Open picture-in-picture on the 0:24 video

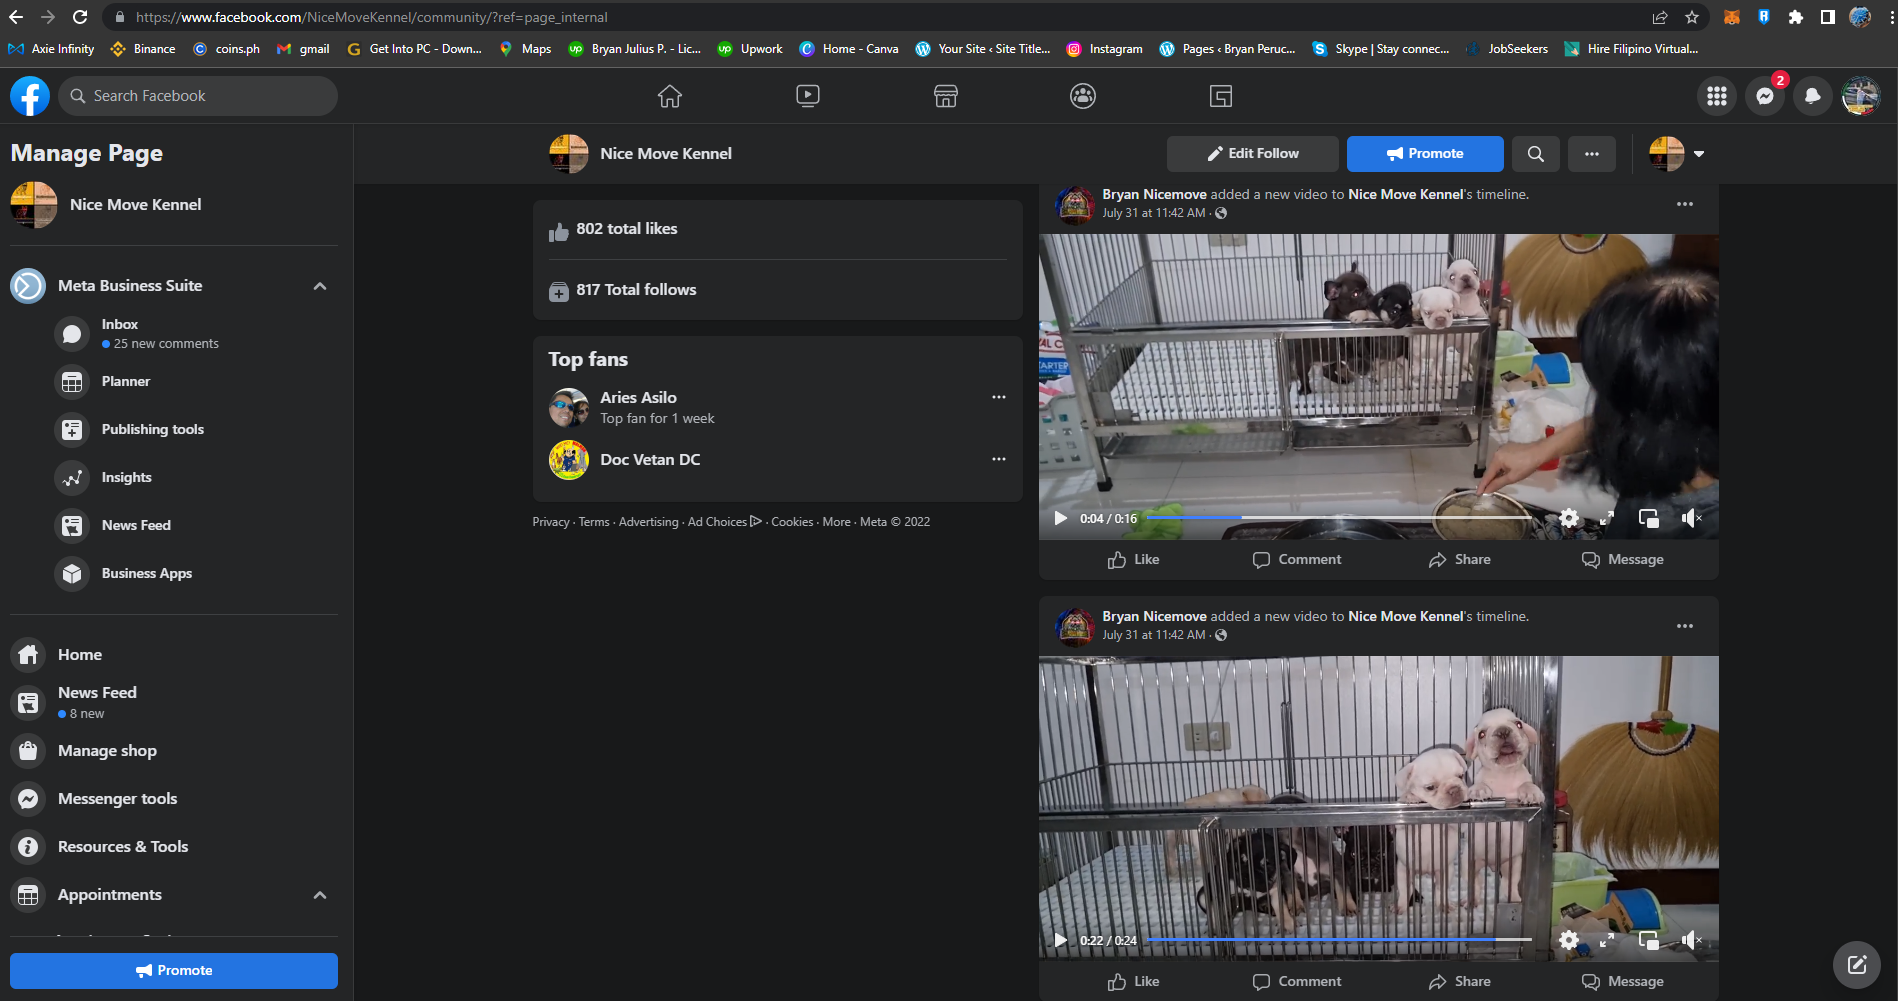[x=1649, y=940]
